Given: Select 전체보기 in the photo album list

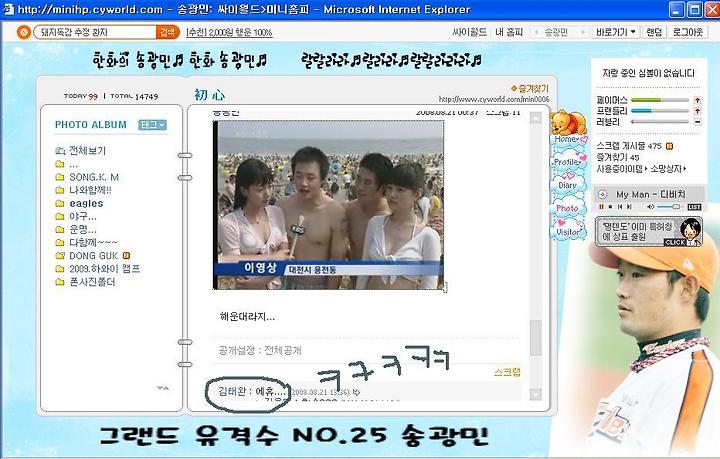Looking at the screenshot, I should coord(87,151).
